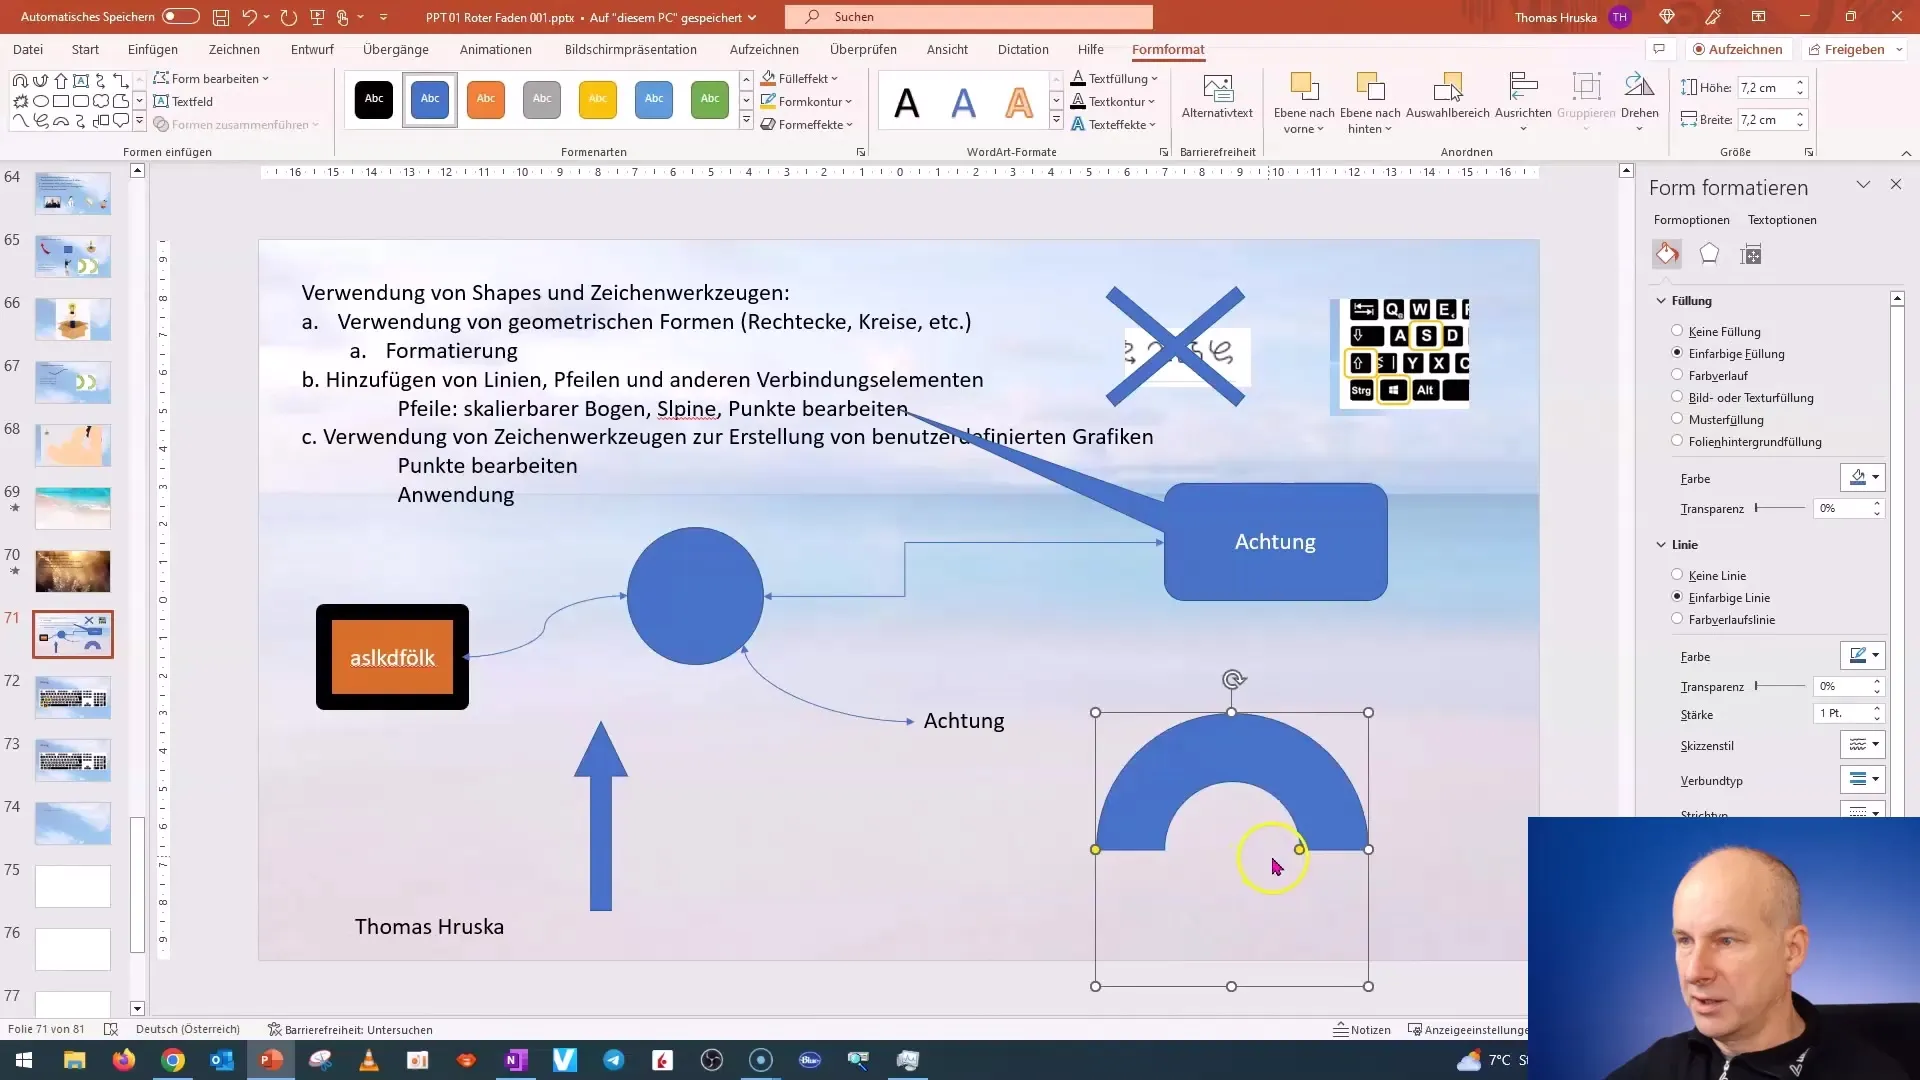Click Ebene nach vorne icon

[x=1304, y=88]
